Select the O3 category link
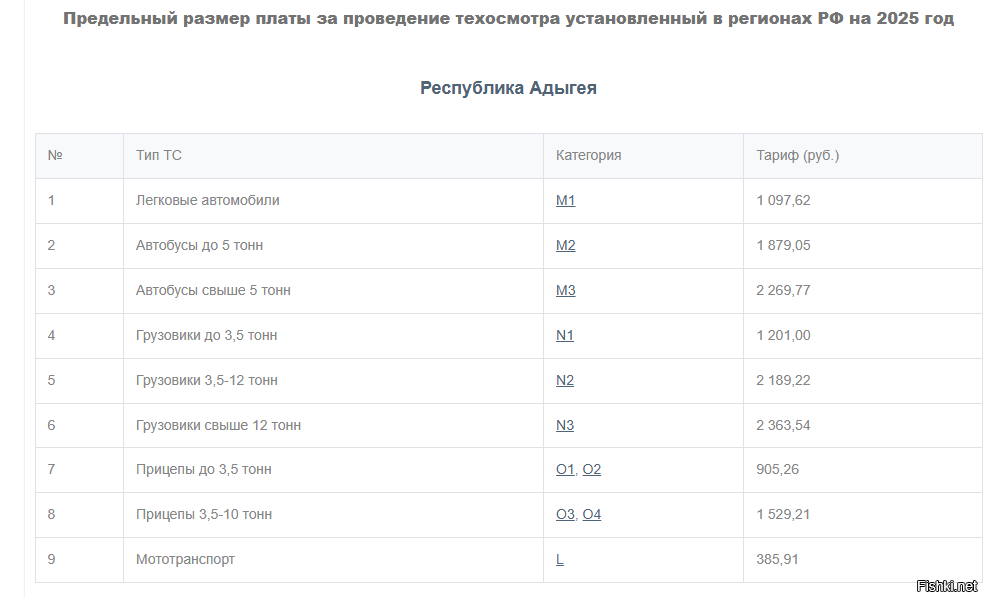This screenshot has width=983, height=598. (565, 515)
